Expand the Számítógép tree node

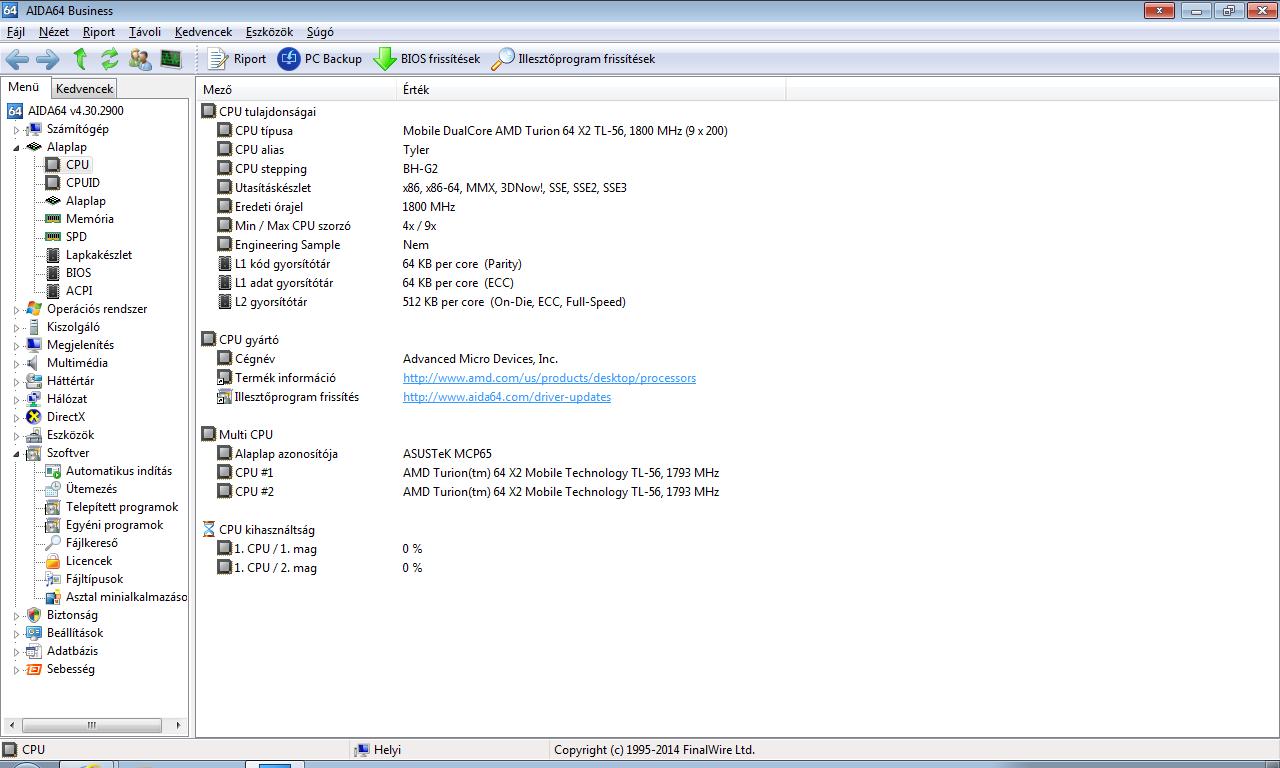click(x=17, y=130)
